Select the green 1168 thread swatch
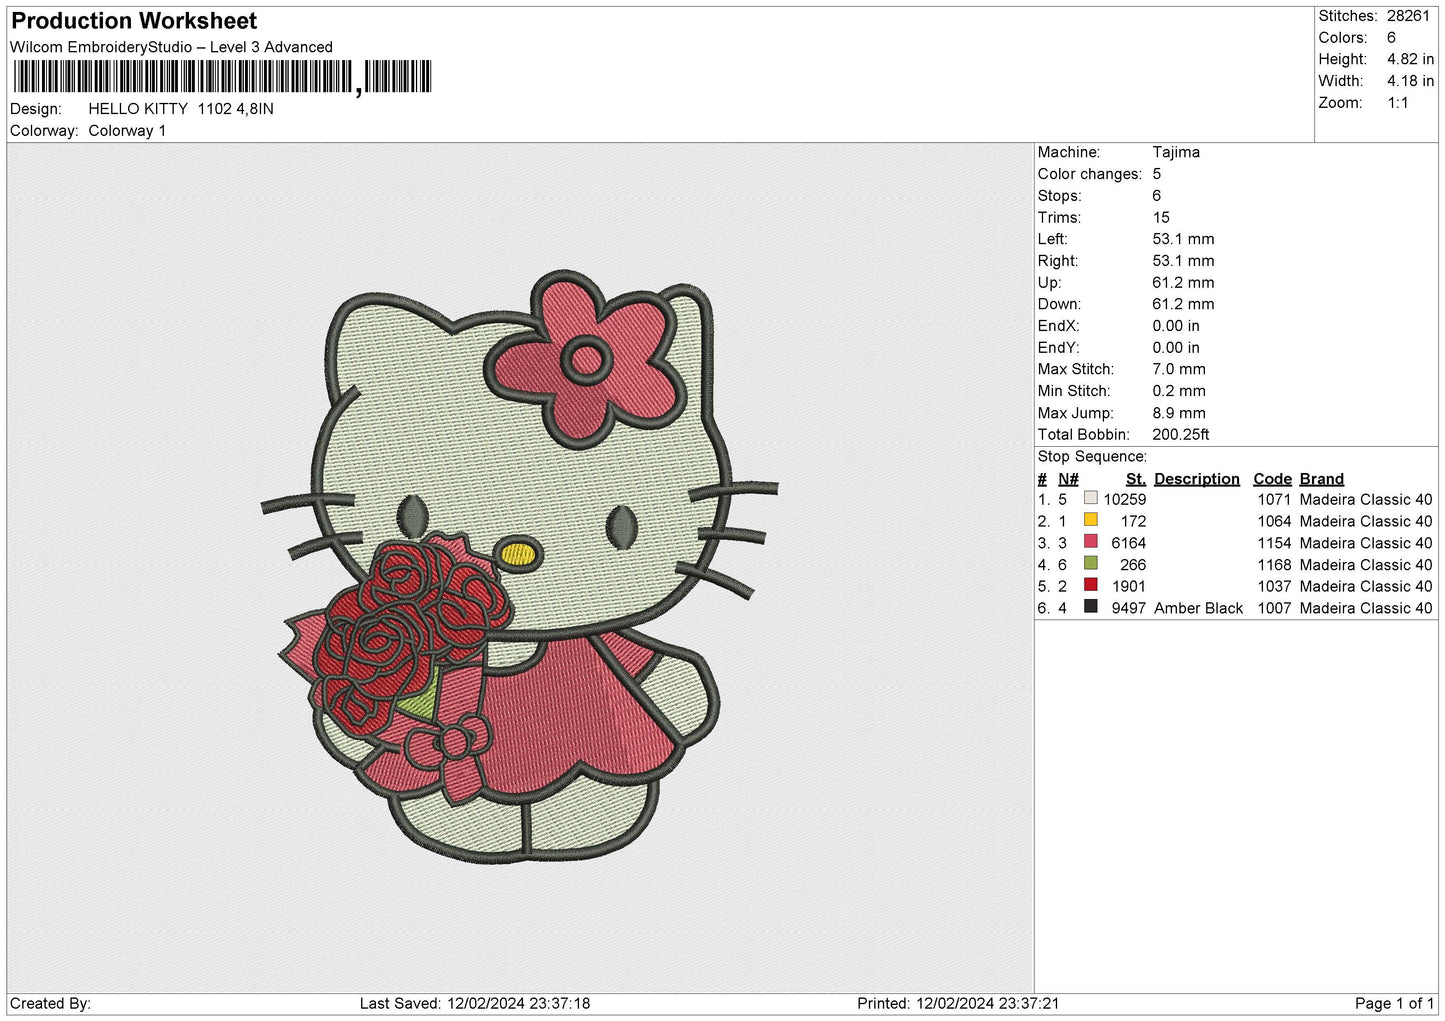The image size is (1445, 1021). tap(1090, 563)
